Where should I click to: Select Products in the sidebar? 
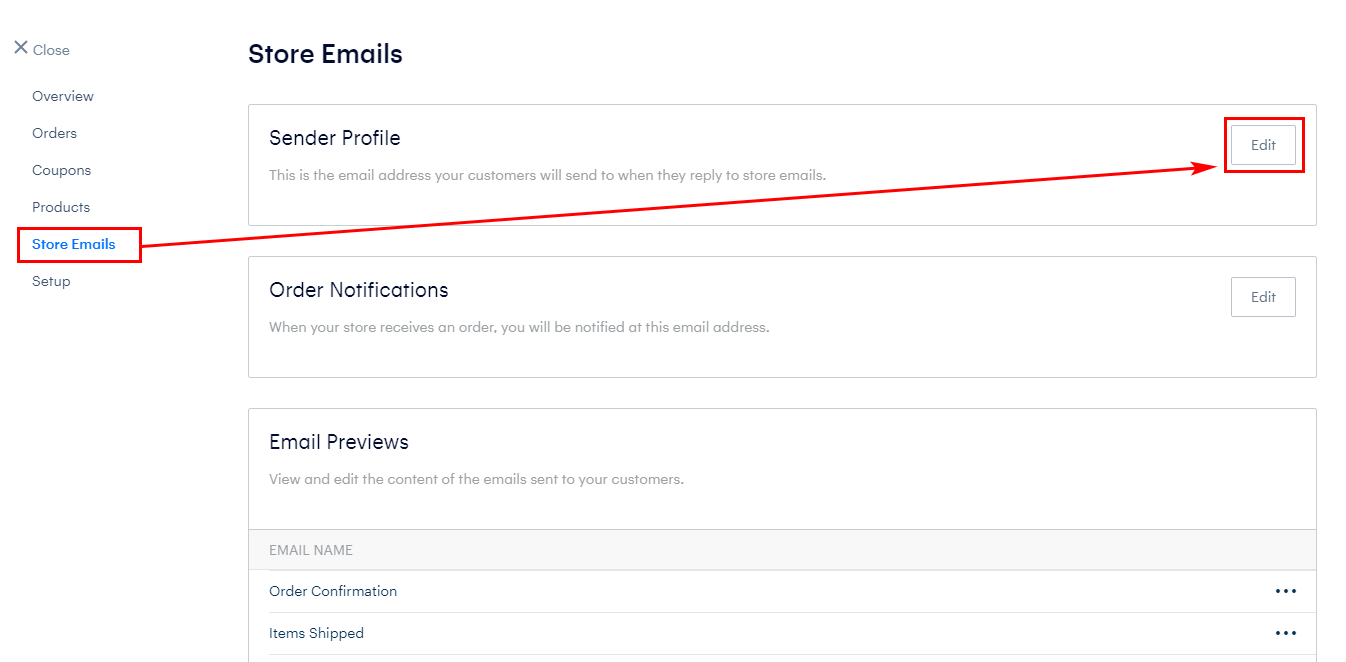point(61,207)
